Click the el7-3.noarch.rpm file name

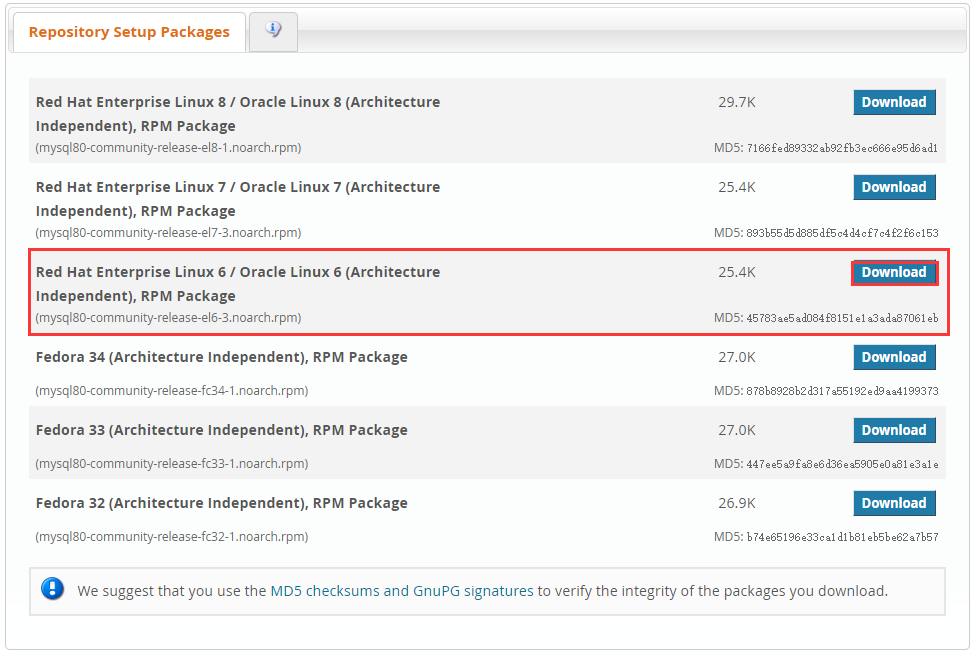coord(168,233)
